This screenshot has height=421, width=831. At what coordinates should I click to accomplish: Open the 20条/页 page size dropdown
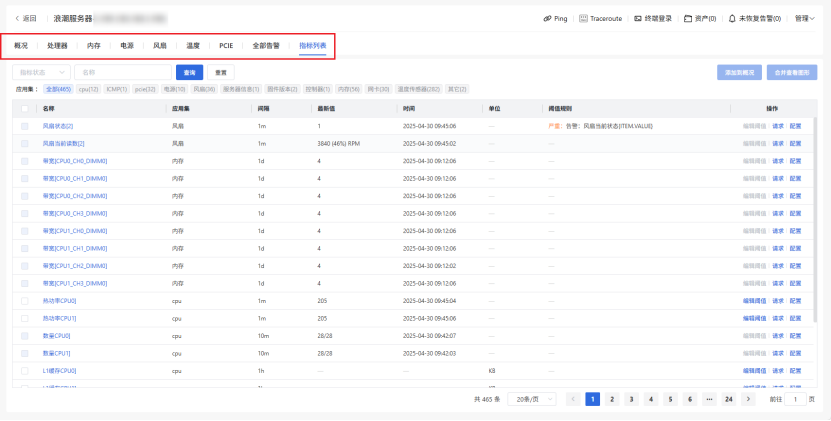point(532,399)
